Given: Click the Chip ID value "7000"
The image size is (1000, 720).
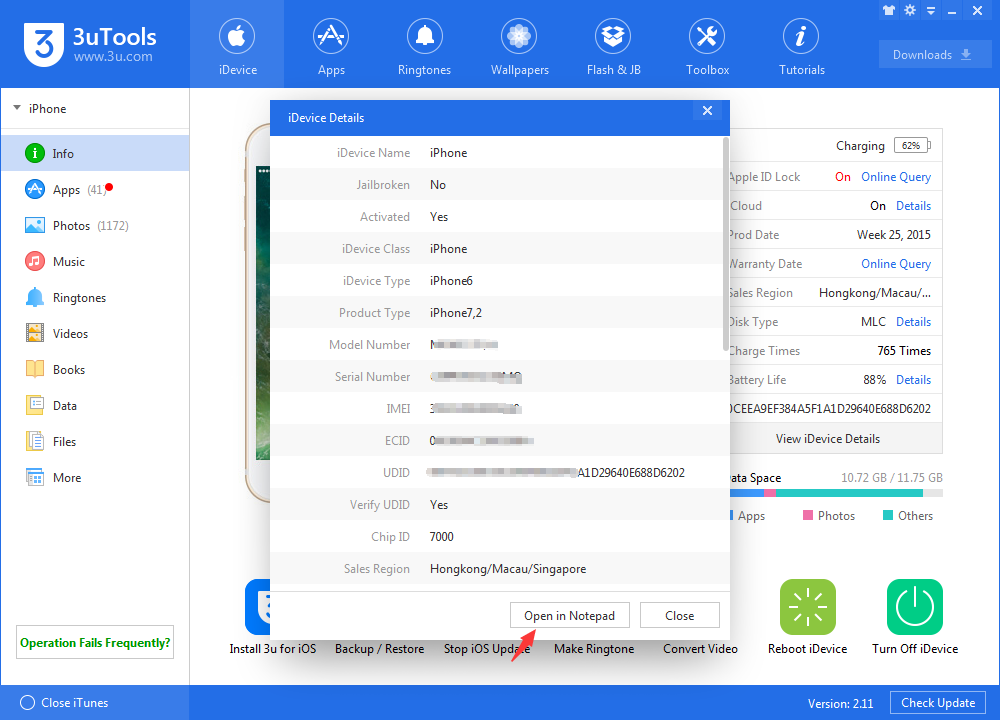Looking at the screenshot, I should tap(441, 537).
